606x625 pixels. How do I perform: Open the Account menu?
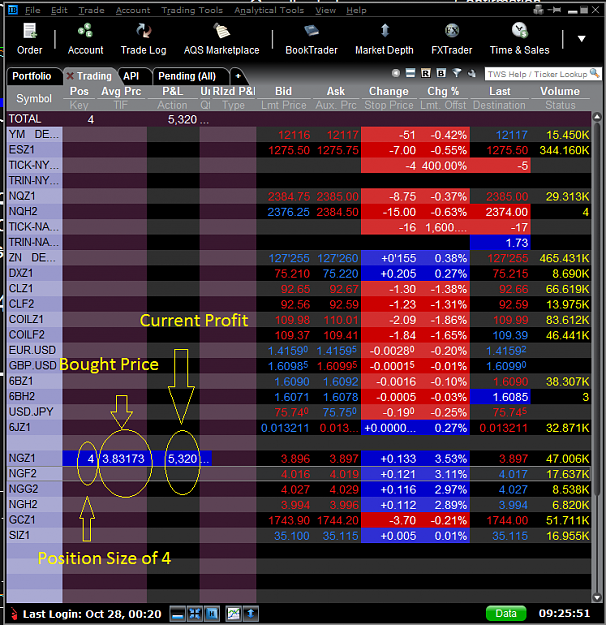click(133, 10)
